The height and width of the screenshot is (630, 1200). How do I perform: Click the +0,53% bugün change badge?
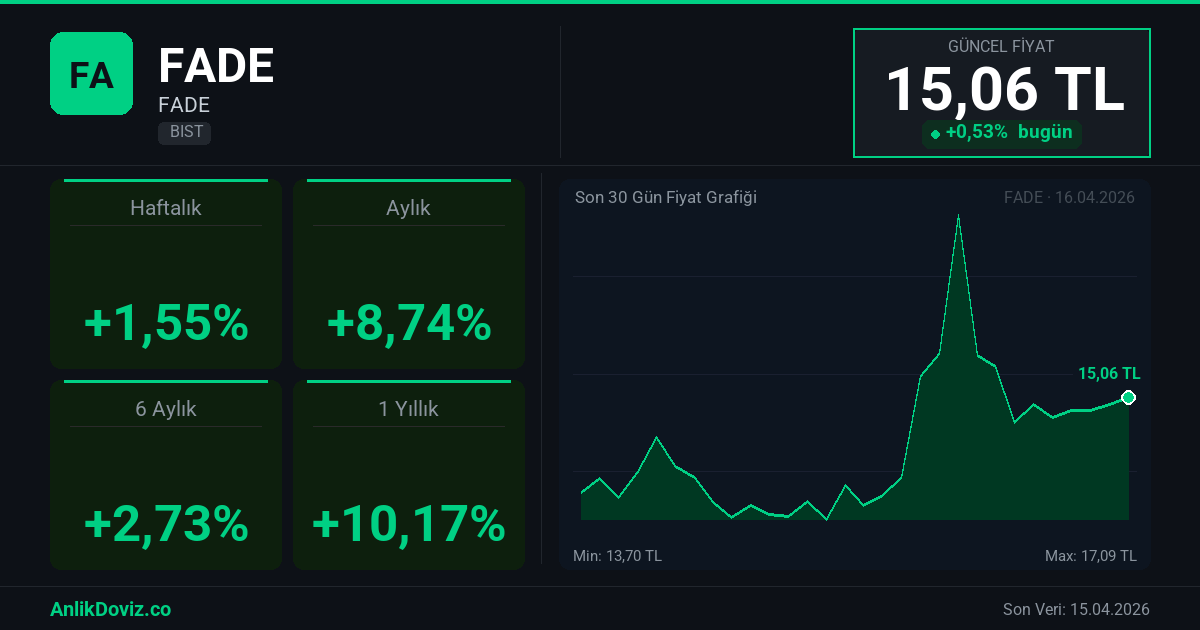click(x=1002, y=133)
